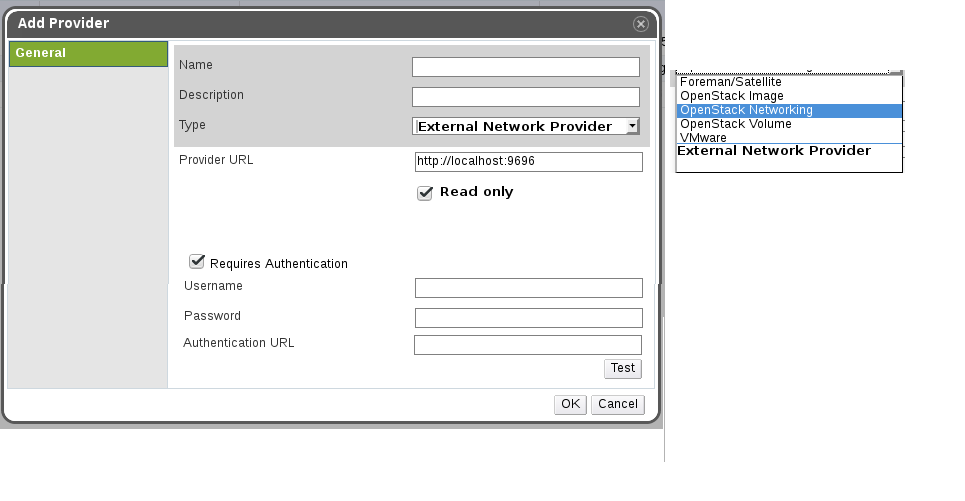Focus the Description text box
965x501 pixels.
click(x=525, y=97)
